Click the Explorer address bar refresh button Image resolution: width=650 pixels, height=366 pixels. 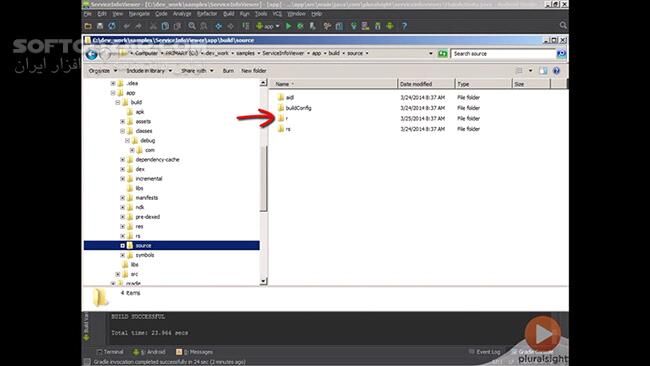442,53
